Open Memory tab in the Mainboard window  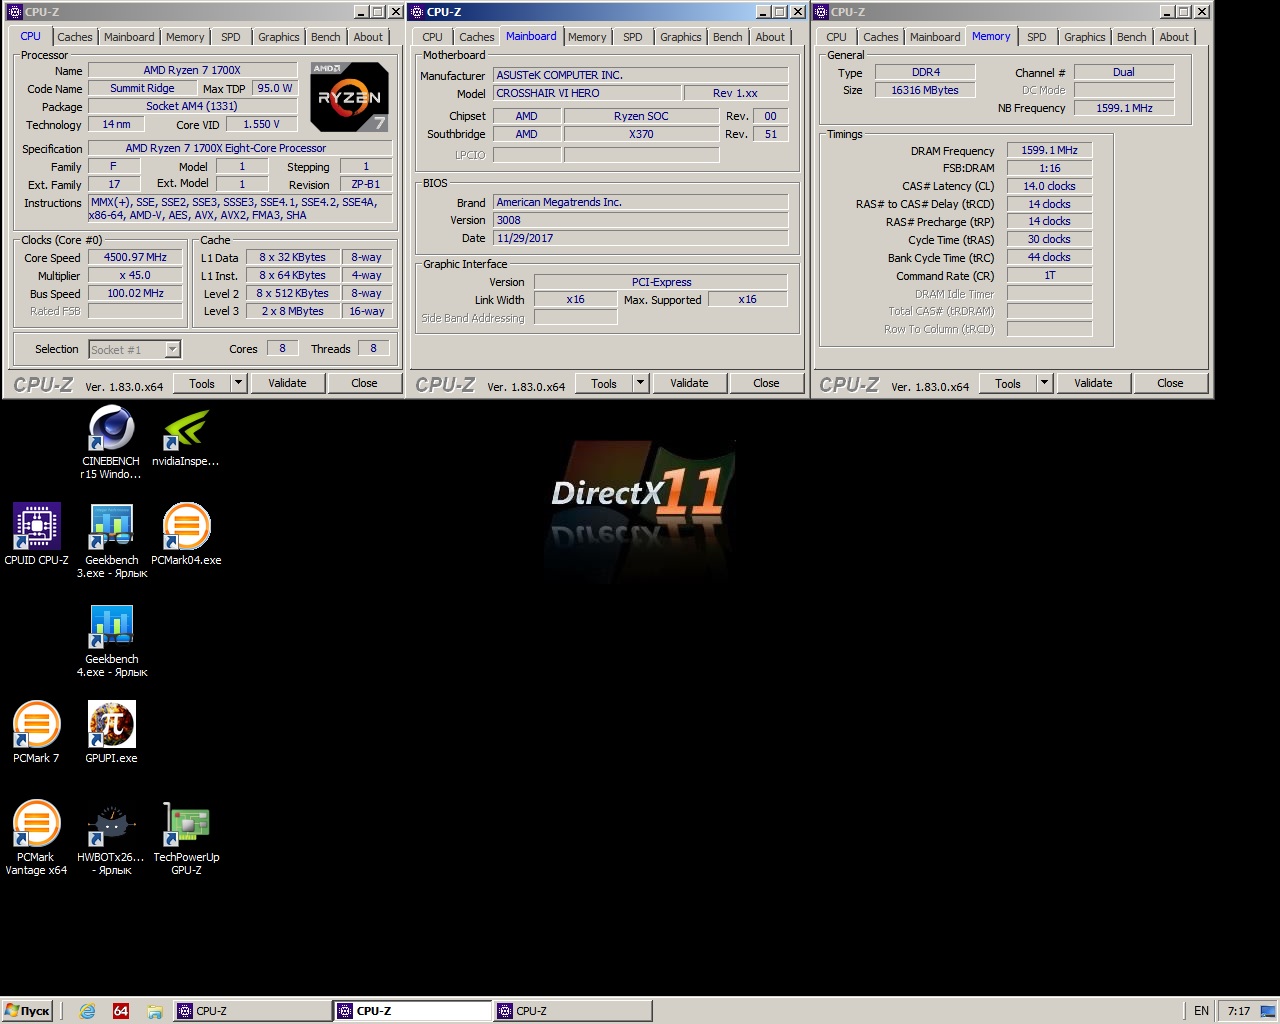point(587,37)
